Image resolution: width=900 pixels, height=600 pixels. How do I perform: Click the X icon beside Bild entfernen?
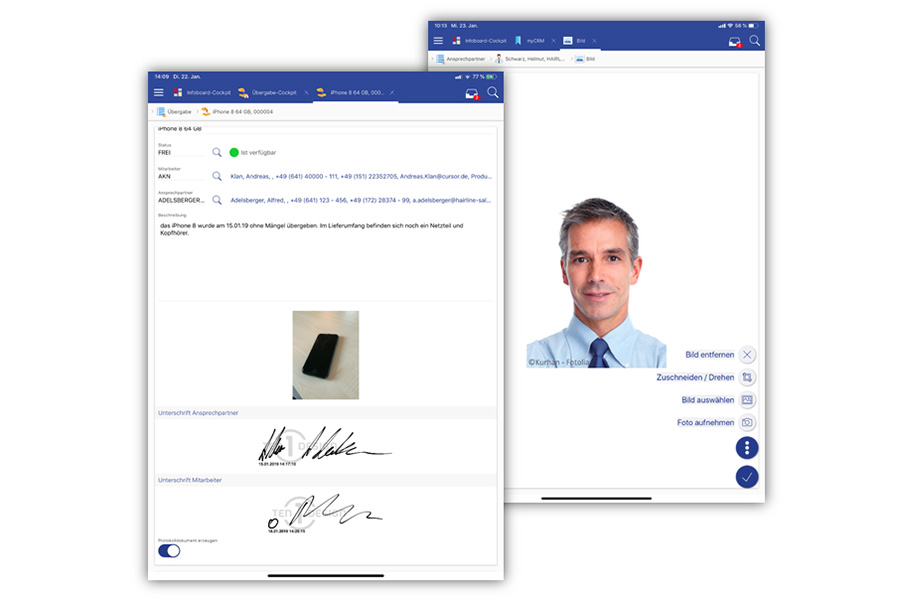pyautogui.click(x=747, y=355)
